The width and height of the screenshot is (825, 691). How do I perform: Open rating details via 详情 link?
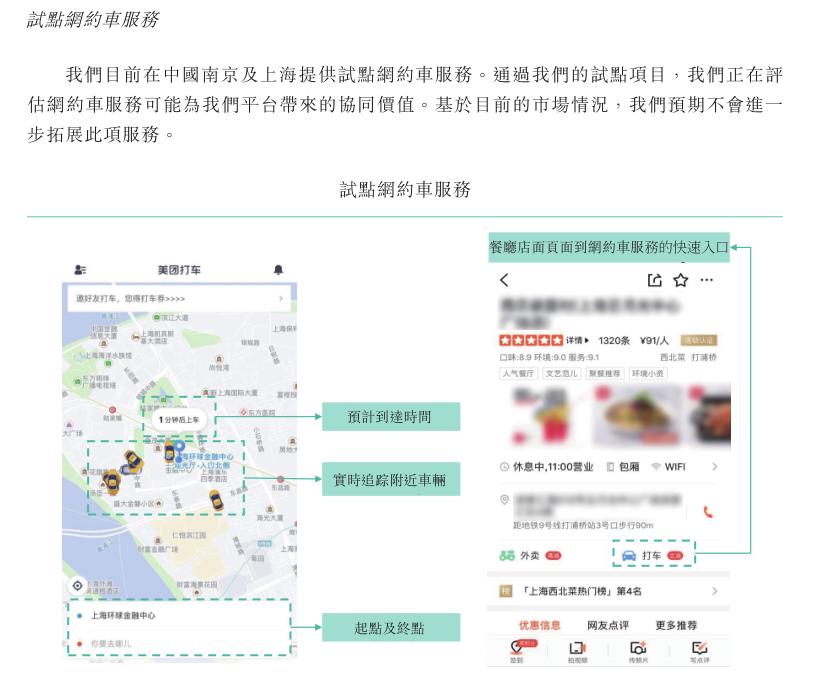tap(577, 341)
